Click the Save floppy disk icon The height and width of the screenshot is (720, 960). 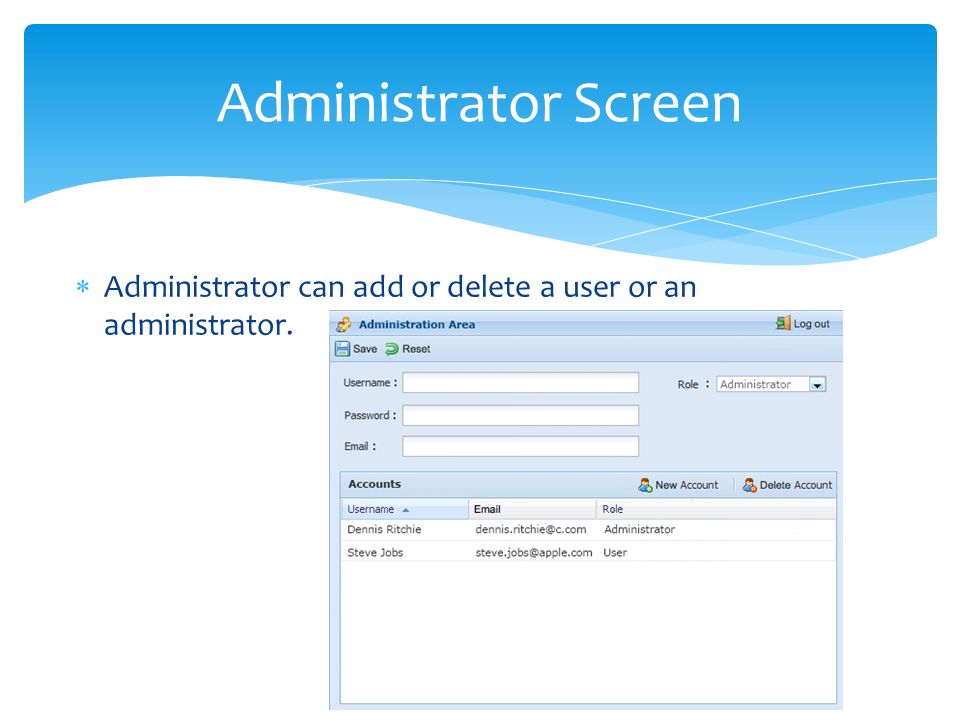click(342, 349)
